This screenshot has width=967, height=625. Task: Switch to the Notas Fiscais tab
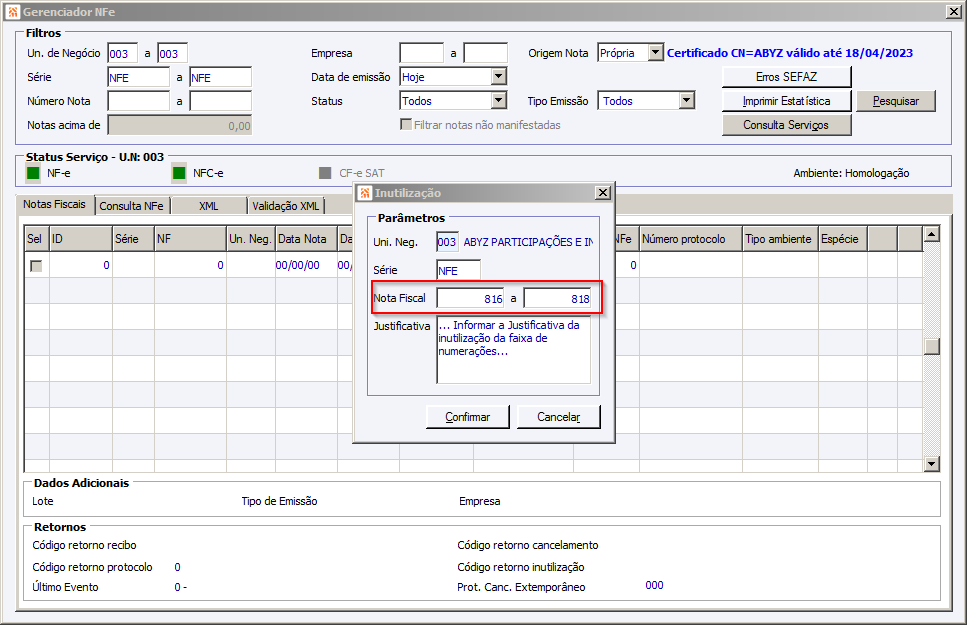(54, 204)
